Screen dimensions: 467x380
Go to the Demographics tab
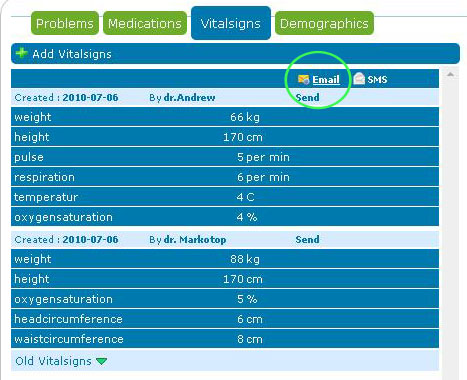point(324,23)
